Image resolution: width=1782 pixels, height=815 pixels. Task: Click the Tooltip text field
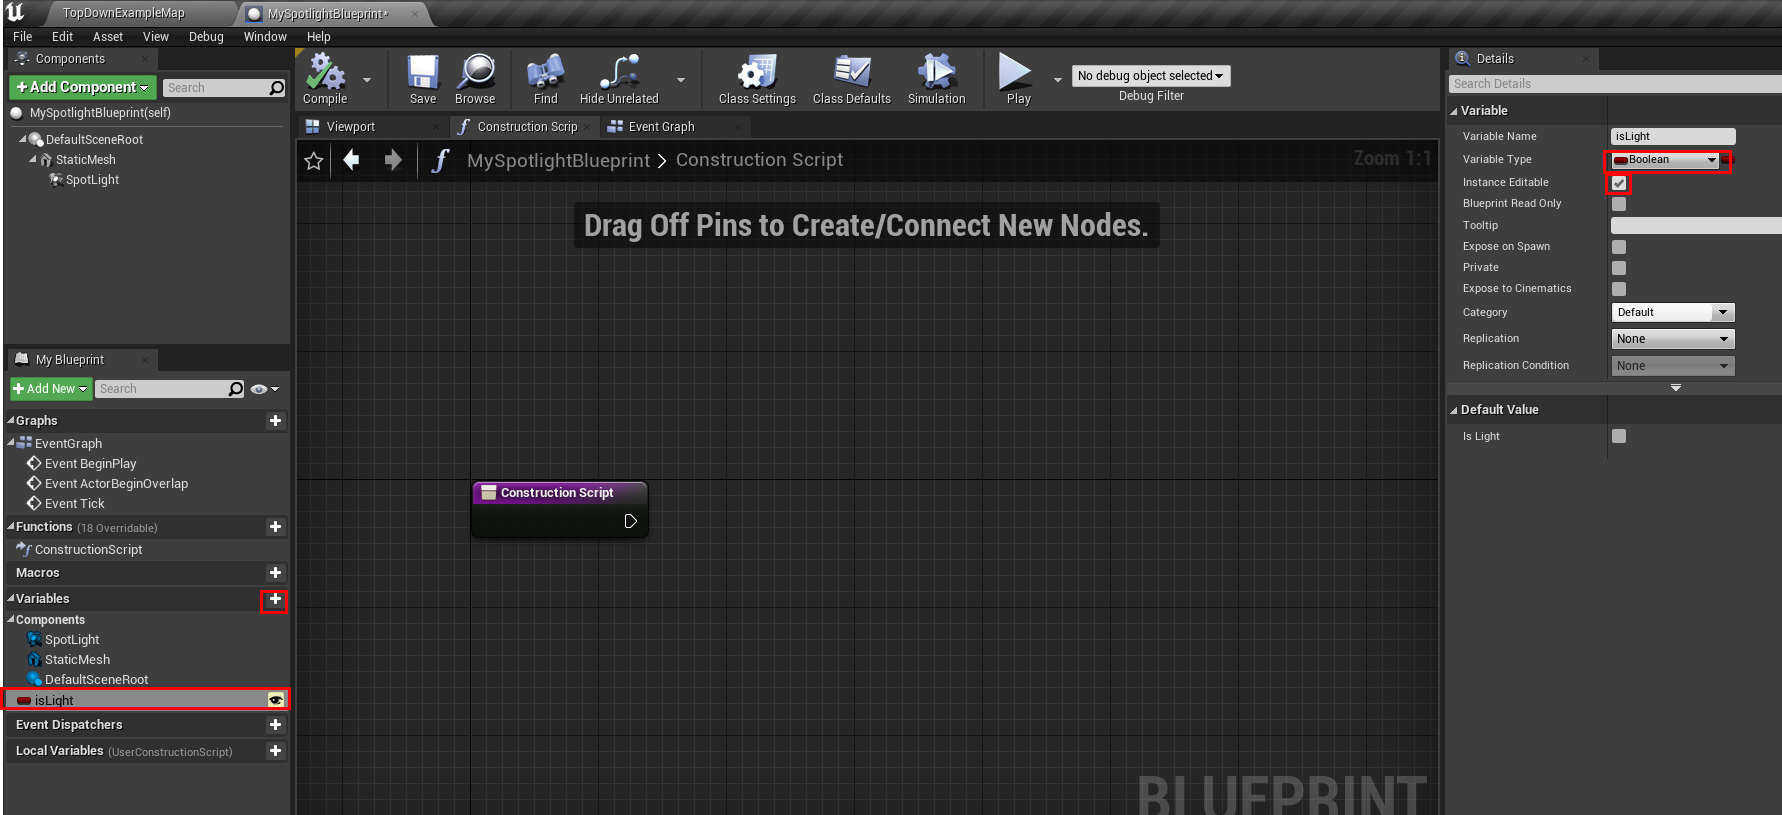pos(1696,226)
